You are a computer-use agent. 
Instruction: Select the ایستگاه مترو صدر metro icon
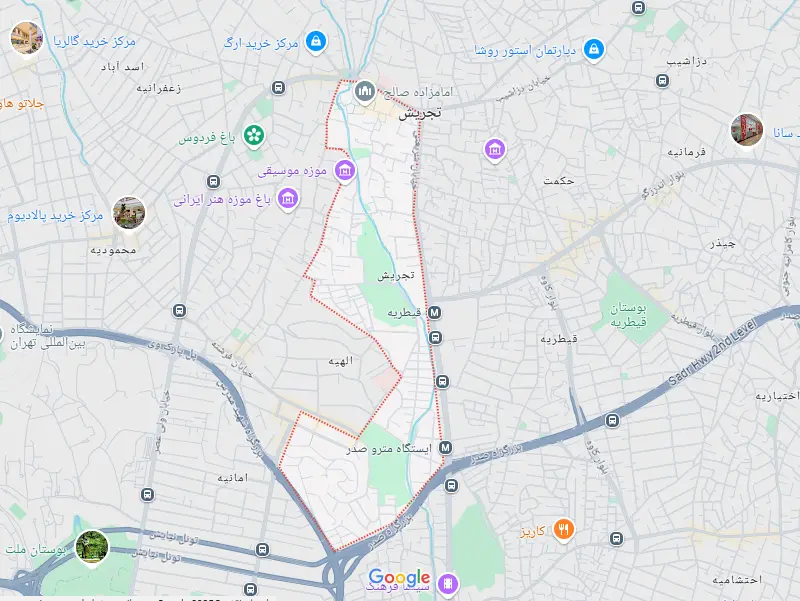tap(445, 448)
